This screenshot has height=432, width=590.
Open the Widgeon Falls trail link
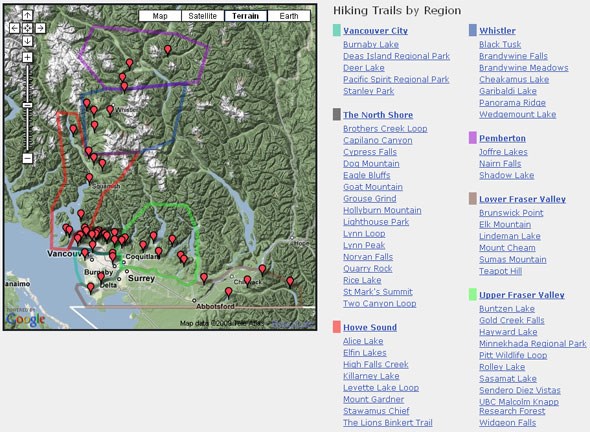coord(508,423)
